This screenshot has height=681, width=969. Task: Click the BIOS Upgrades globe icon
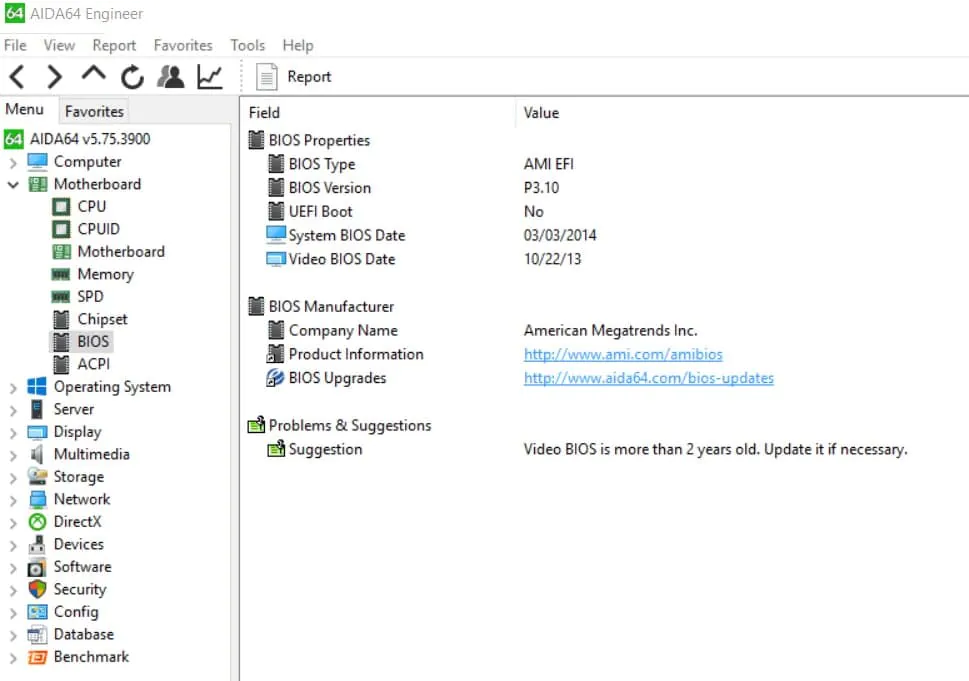pyautogui.click(x=275, y=378)
